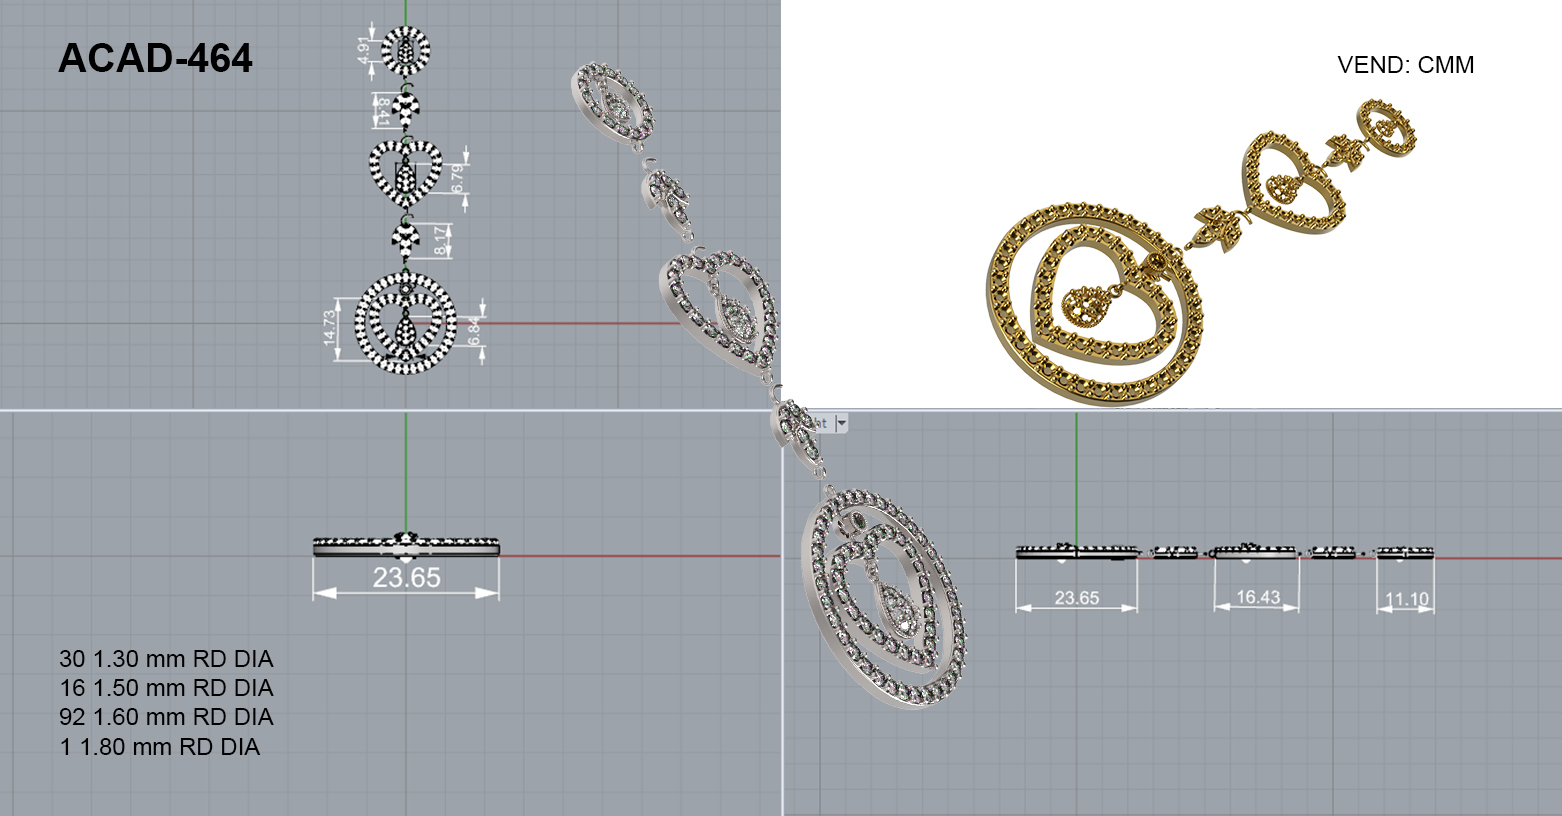The height and width of the screenshot is (816, 1562).
Task: Click the 6.84 dimension text
Action: 475,331
